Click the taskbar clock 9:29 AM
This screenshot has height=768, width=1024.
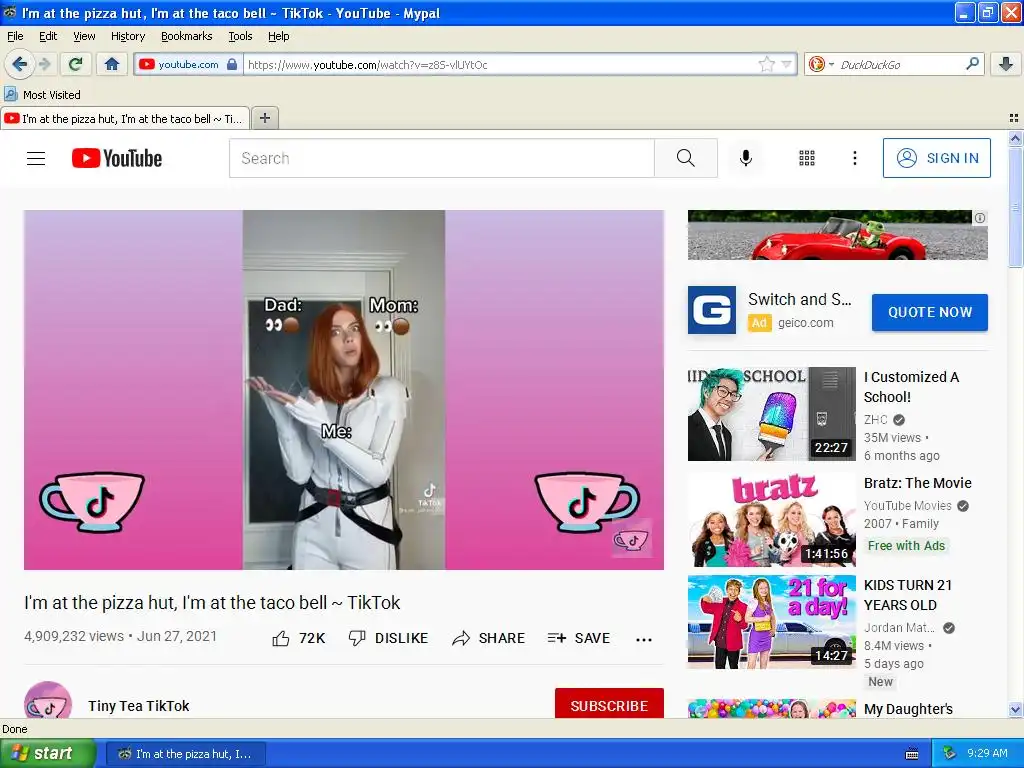[x=987, y=754]
